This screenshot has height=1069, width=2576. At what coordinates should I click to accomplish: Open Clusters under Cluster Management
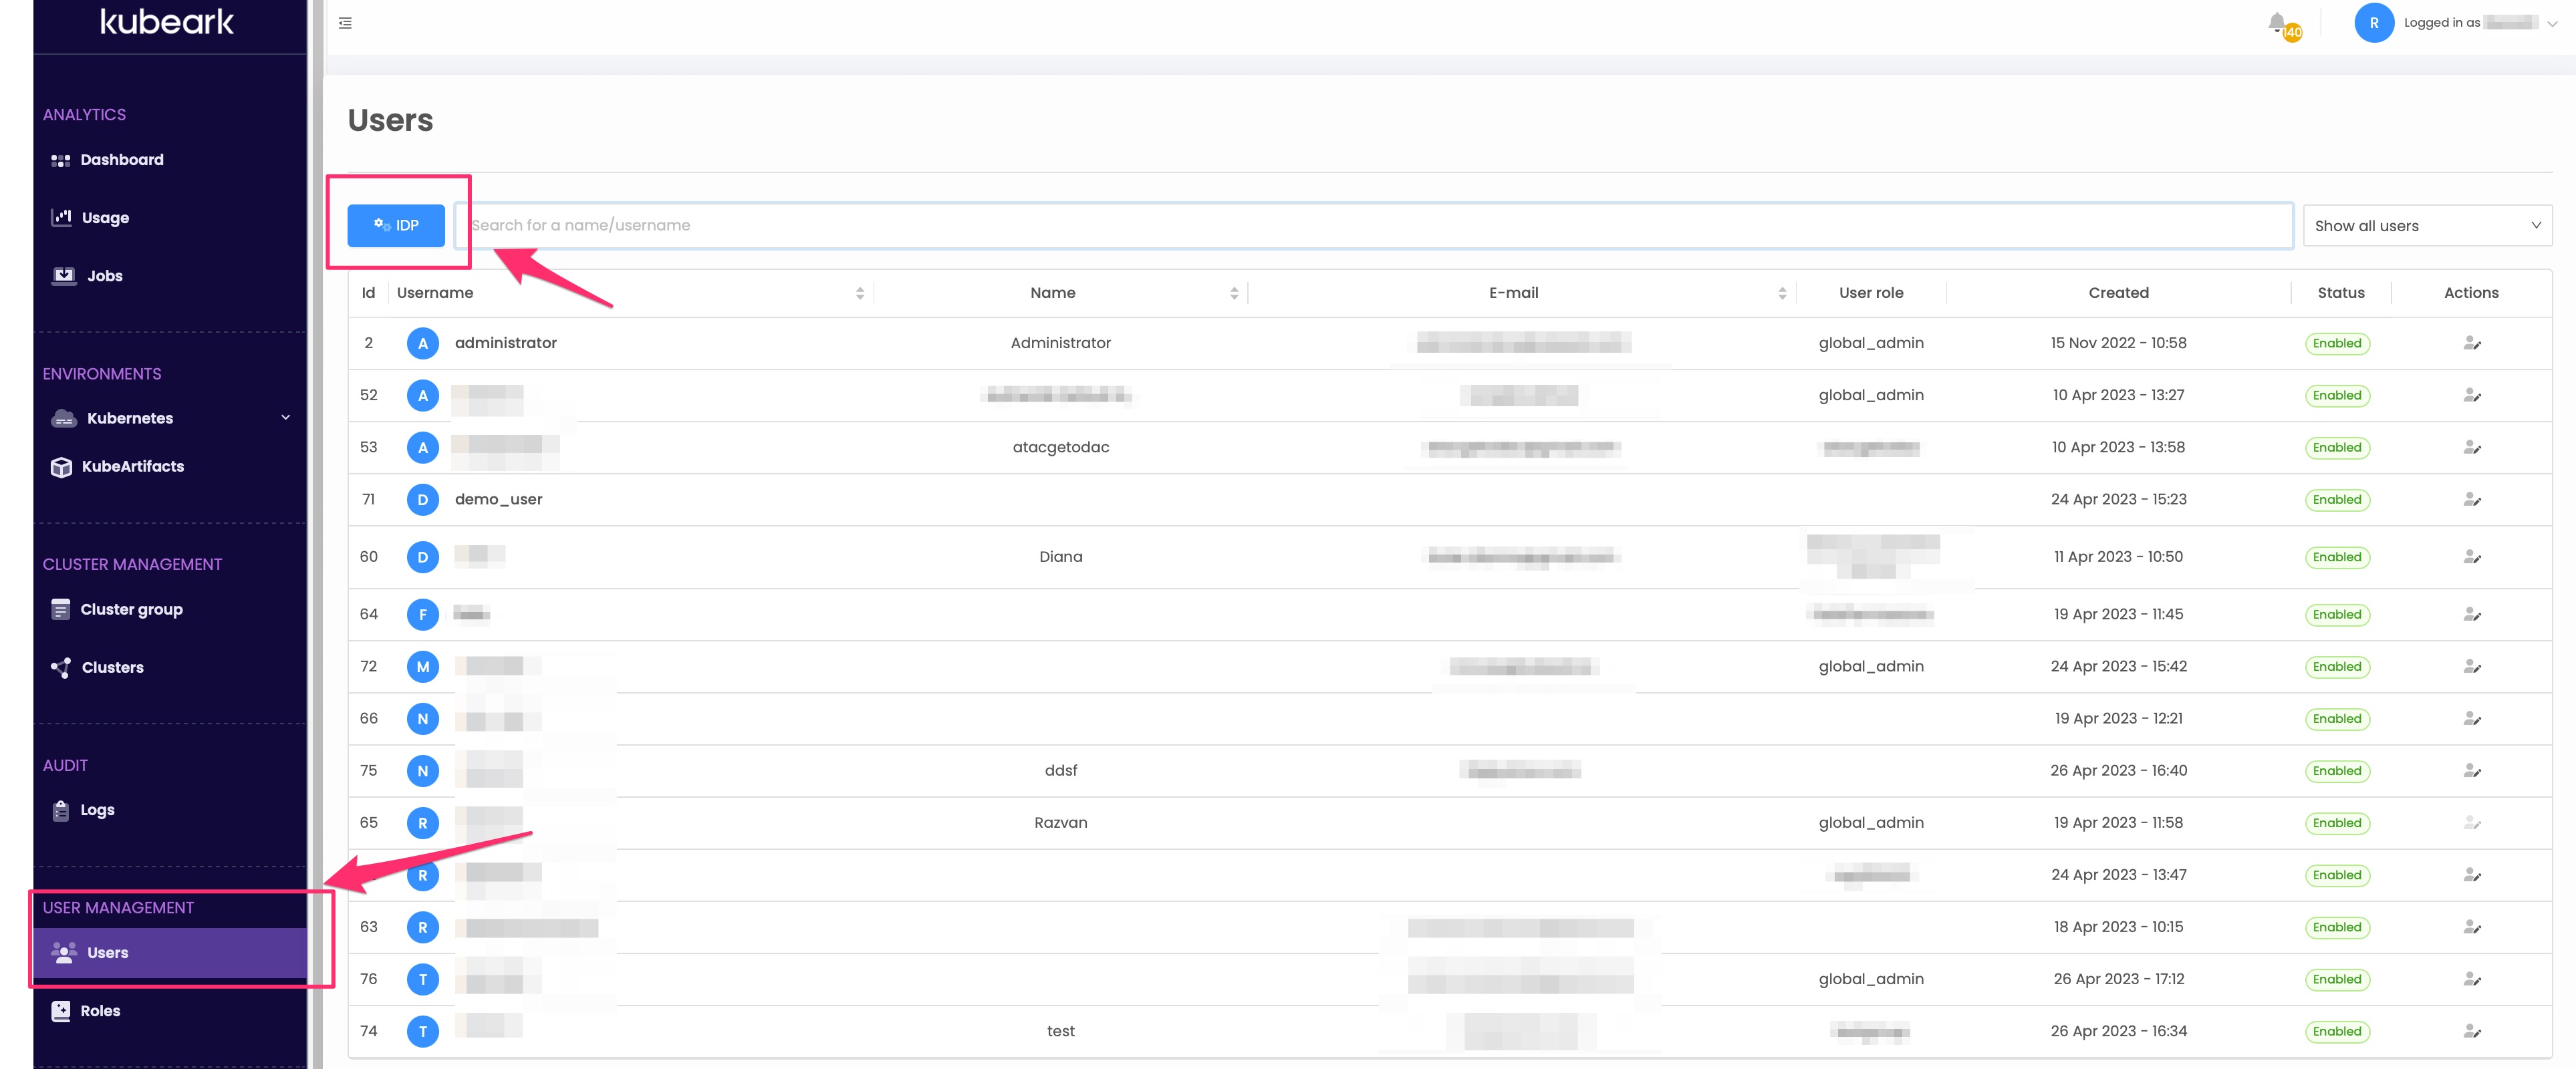click(111, 667)
